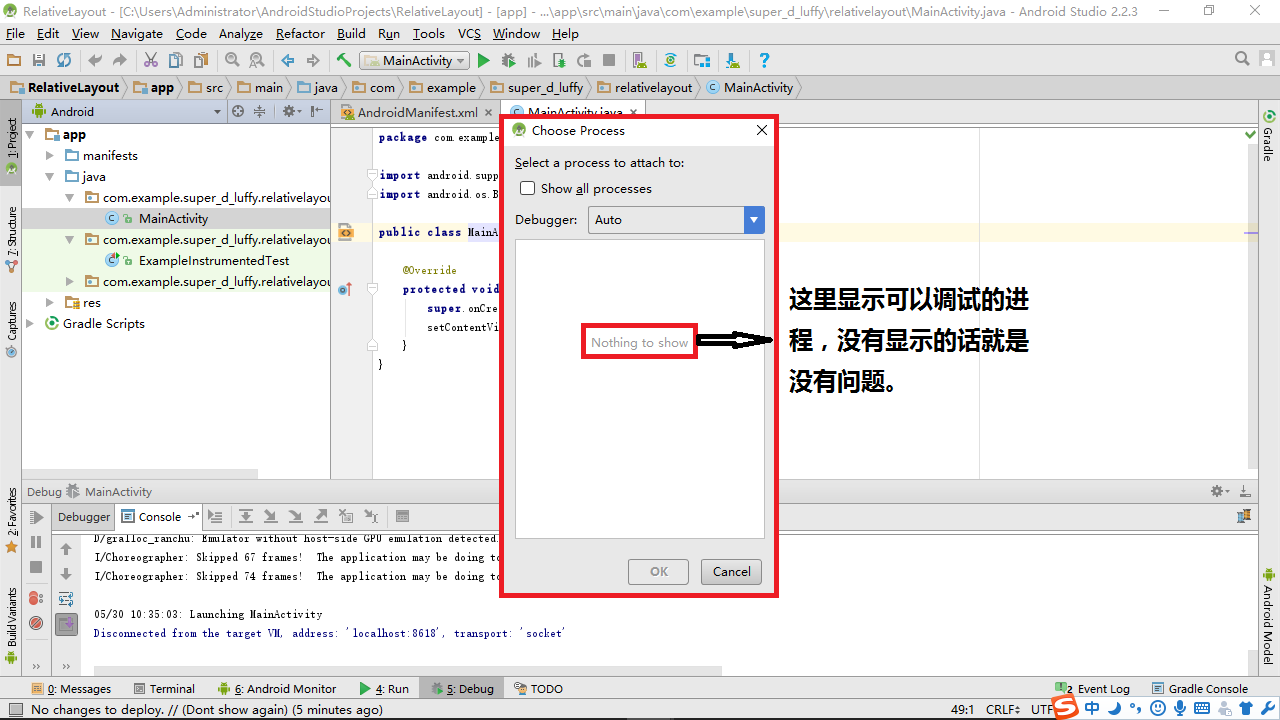
Task: Select the Console tab
Action: click(x=159, y=517)
